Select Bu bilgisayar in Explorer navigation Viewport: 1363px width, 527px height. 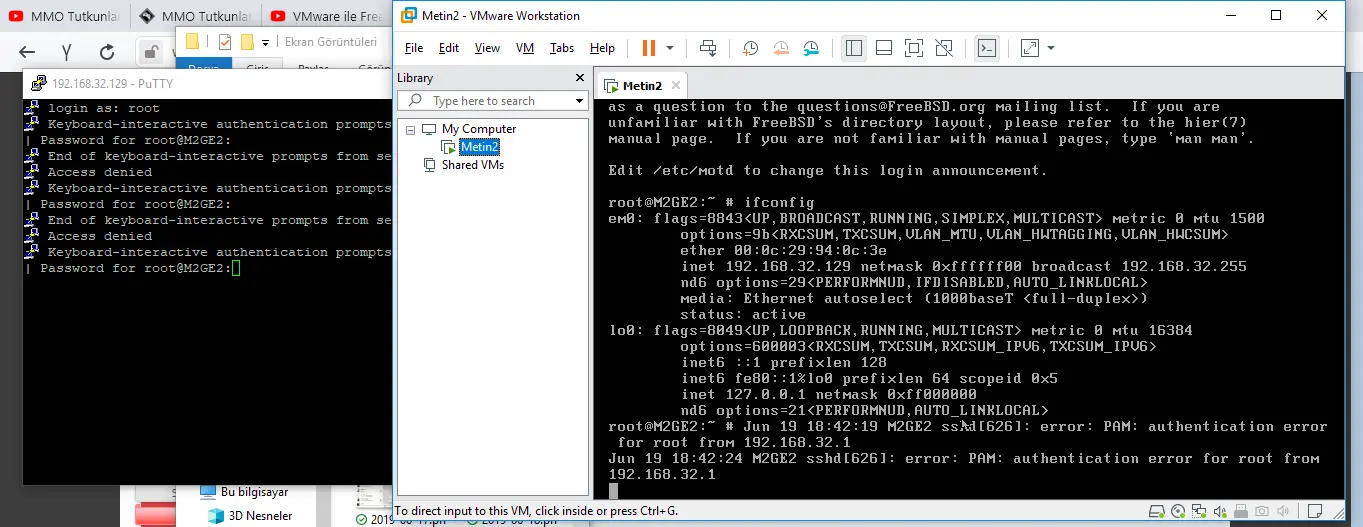click(254, 492)
